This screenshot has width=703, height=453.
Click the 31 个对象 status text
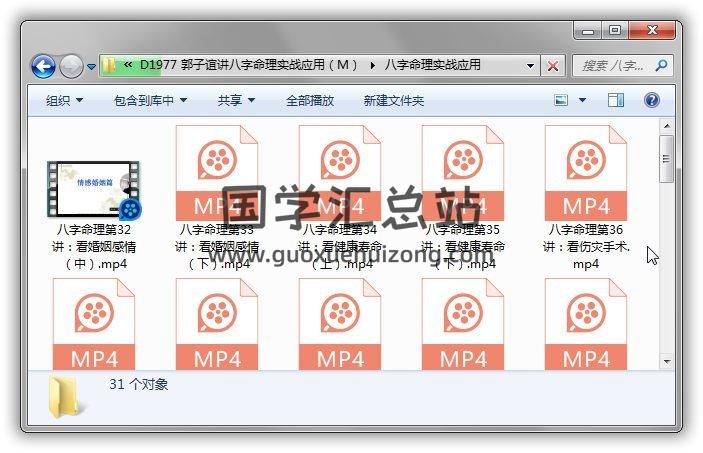[139, 384]
